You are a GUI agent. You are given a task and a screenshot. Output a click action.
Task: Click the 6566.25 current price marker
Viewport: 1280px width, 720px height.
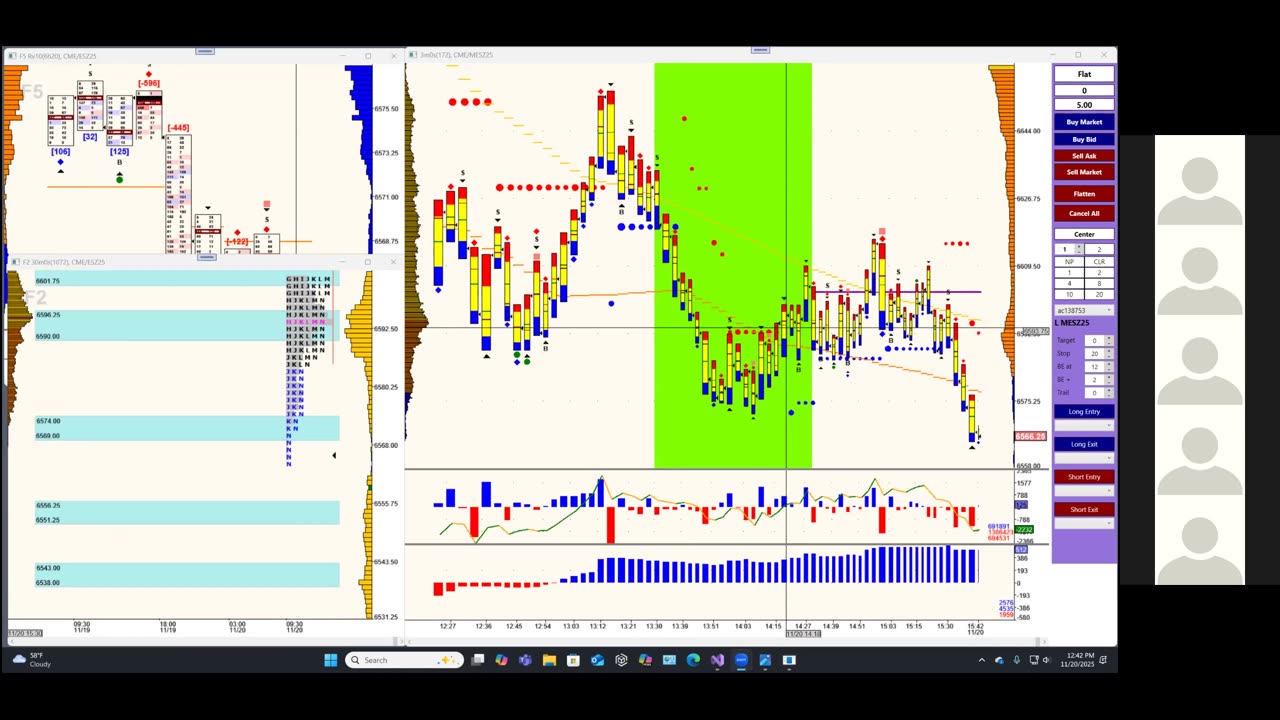(x=1030, y=437)
